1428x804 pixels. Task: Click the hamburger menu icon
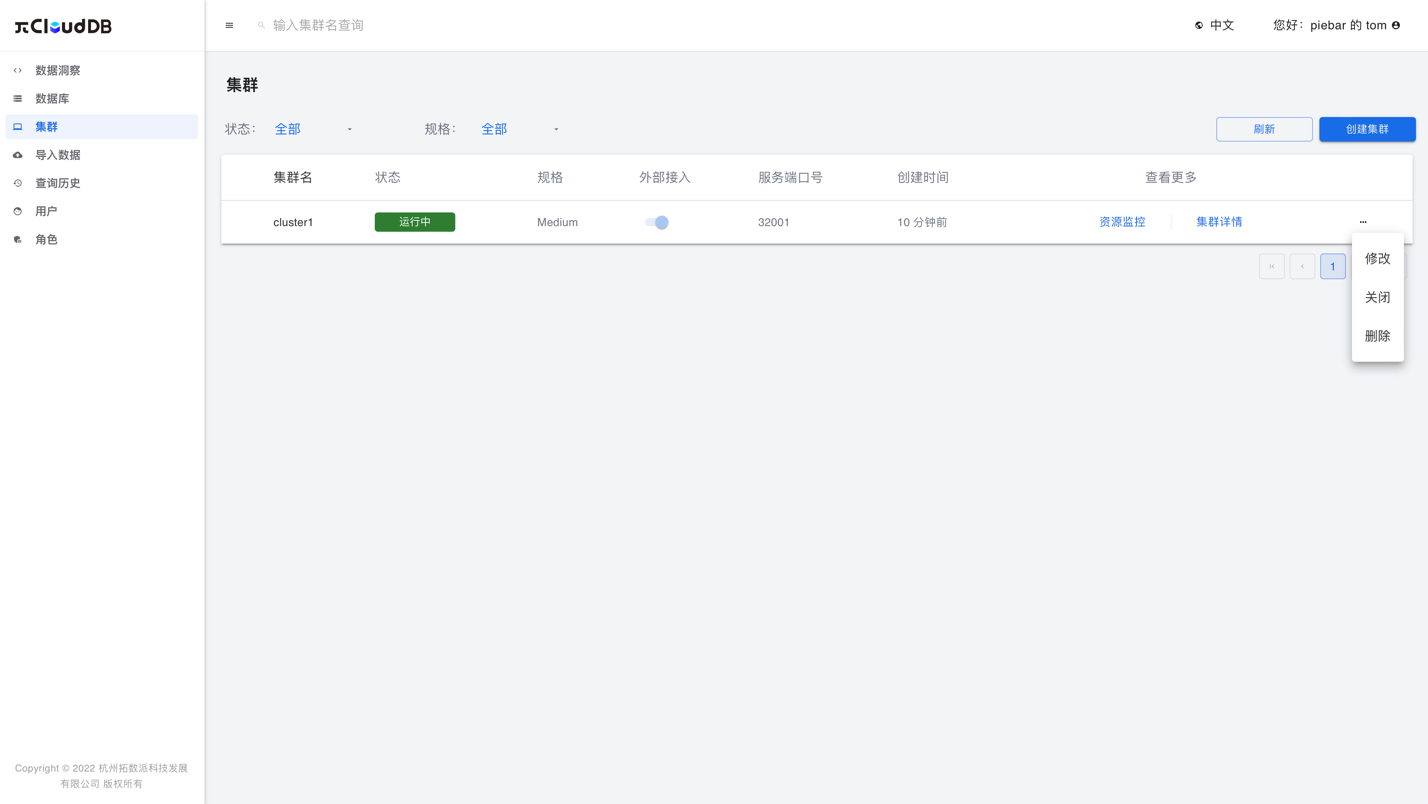(229, 25)
